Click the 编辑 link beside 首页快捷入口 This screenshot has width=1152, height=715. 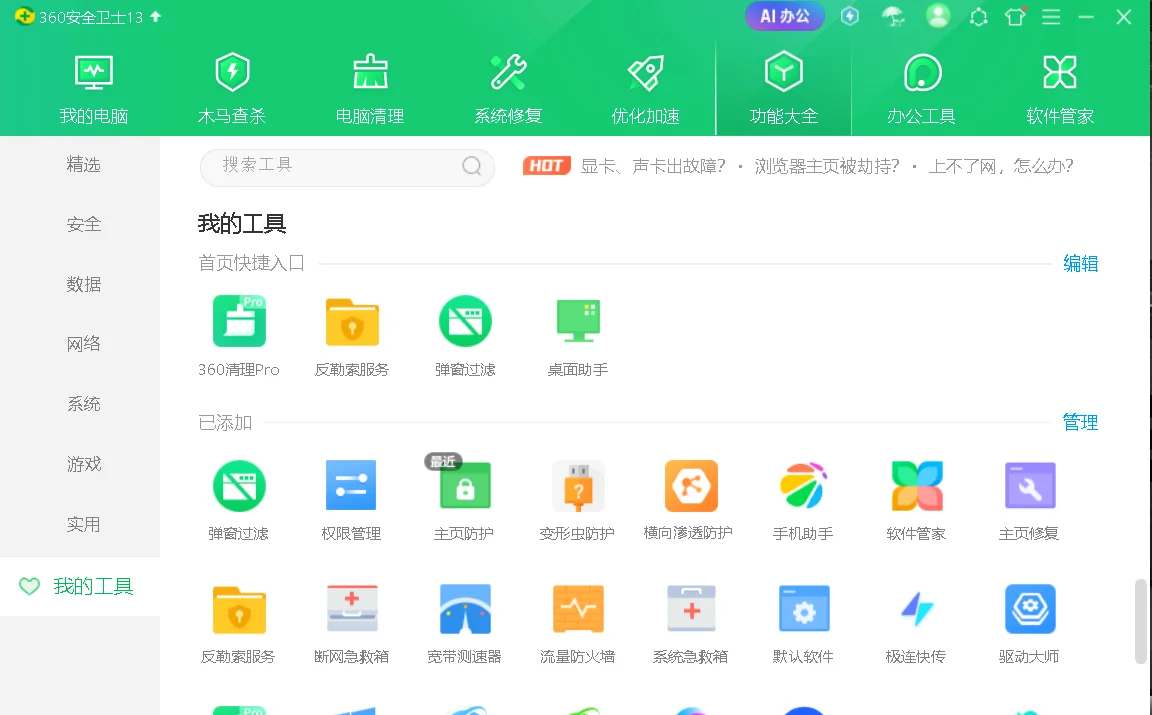pos(1081,263)
